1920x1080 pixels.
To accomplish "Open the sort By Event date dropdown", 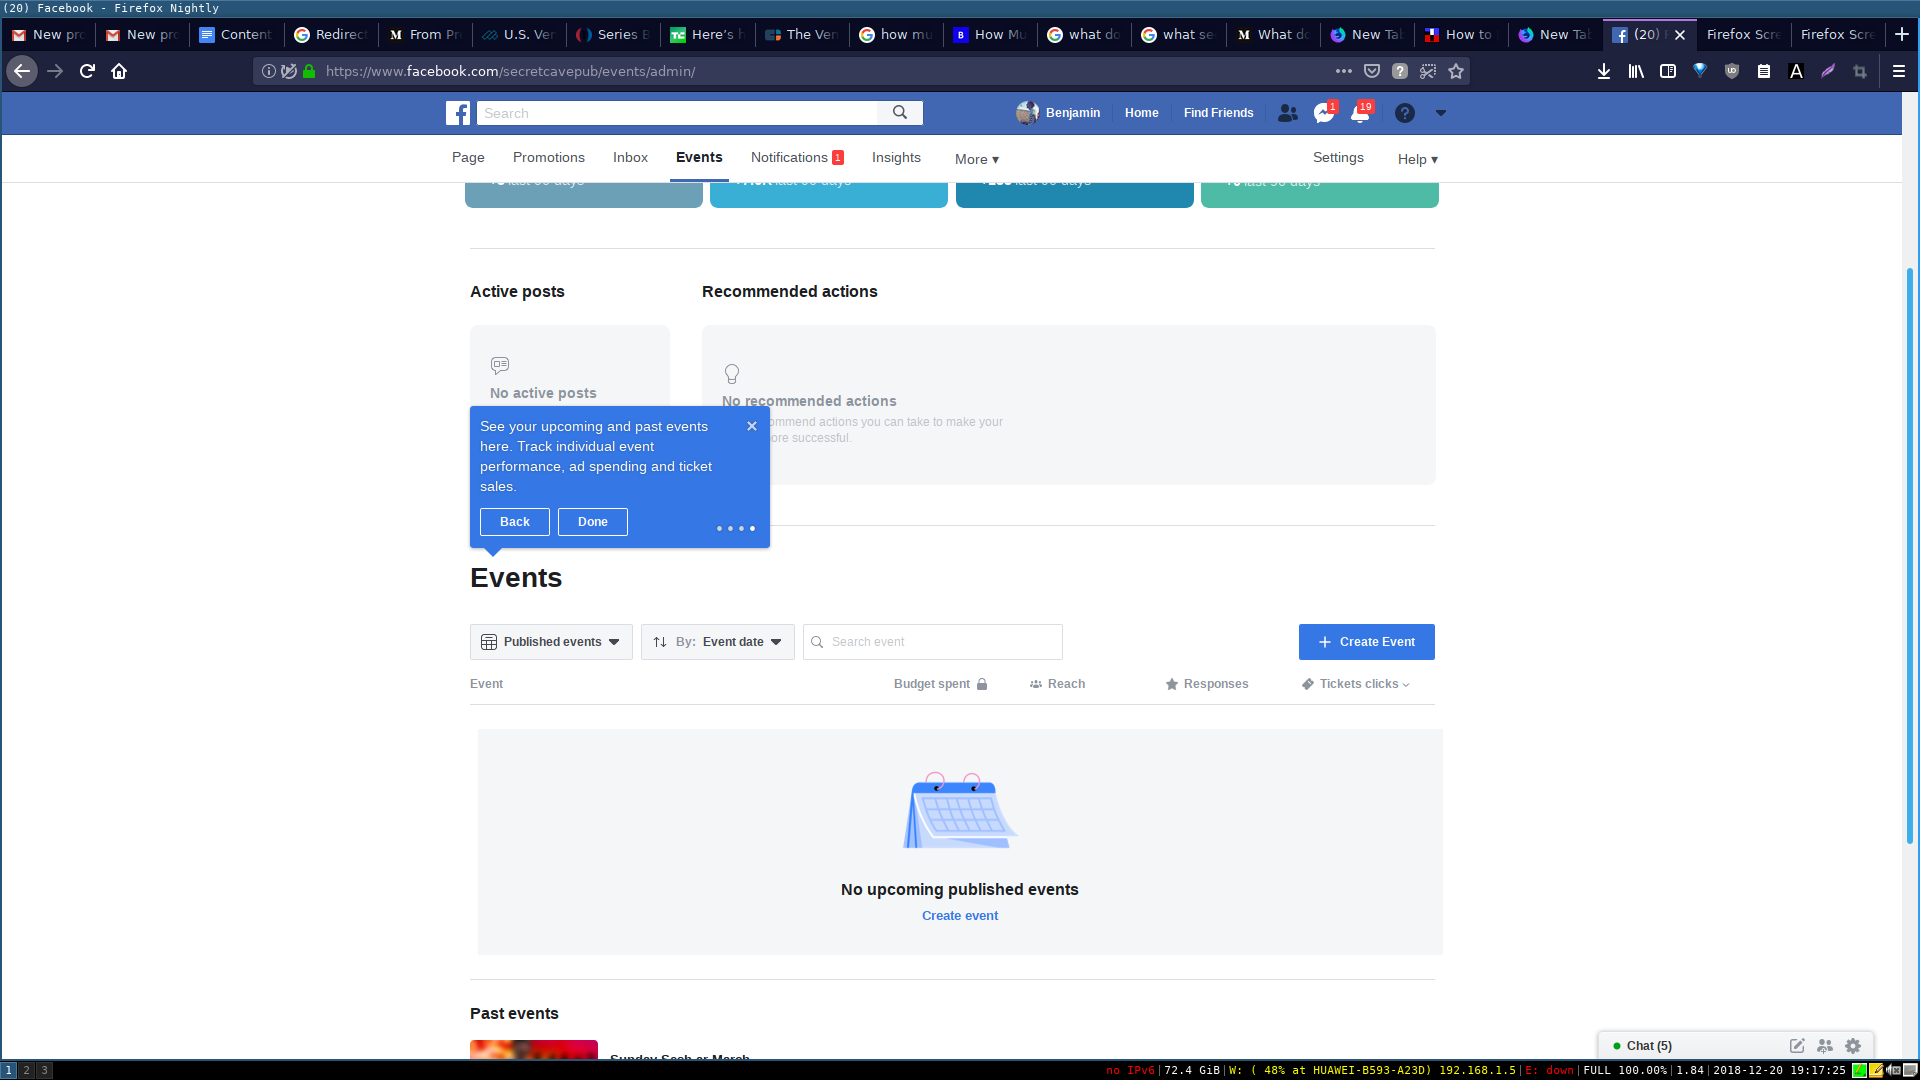I will coord(718,642).
